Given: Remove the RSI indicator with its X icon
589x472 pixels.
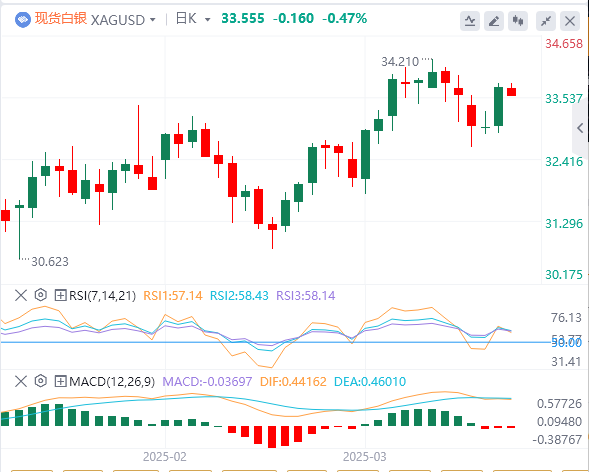Looking at the screenshot, I should coord(21,295).
